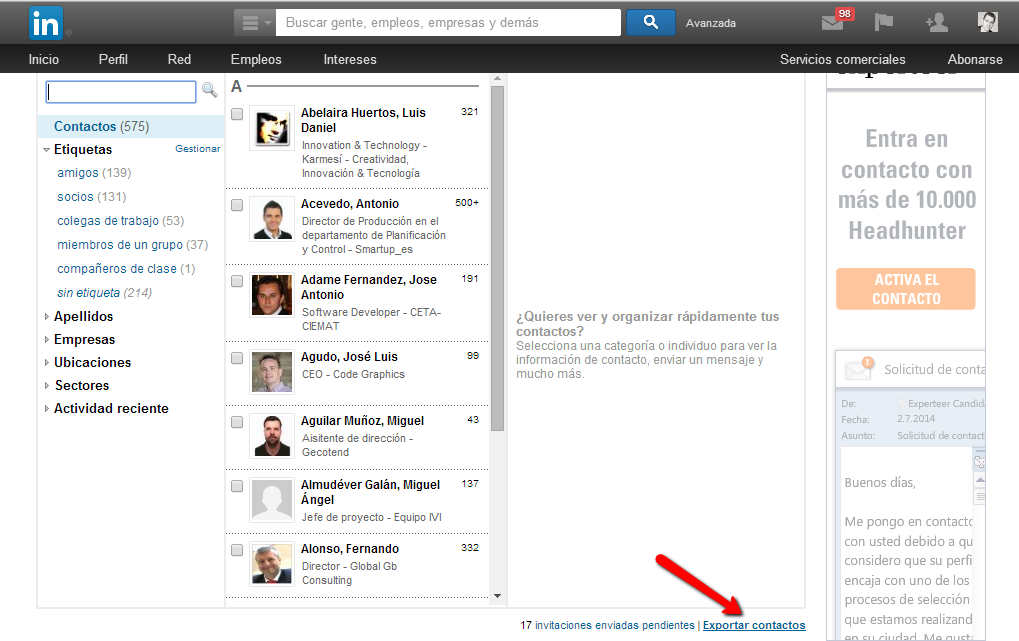Check the box for Acevedo, Antonio
1019x641 pixels.
(x=237, y=205)
